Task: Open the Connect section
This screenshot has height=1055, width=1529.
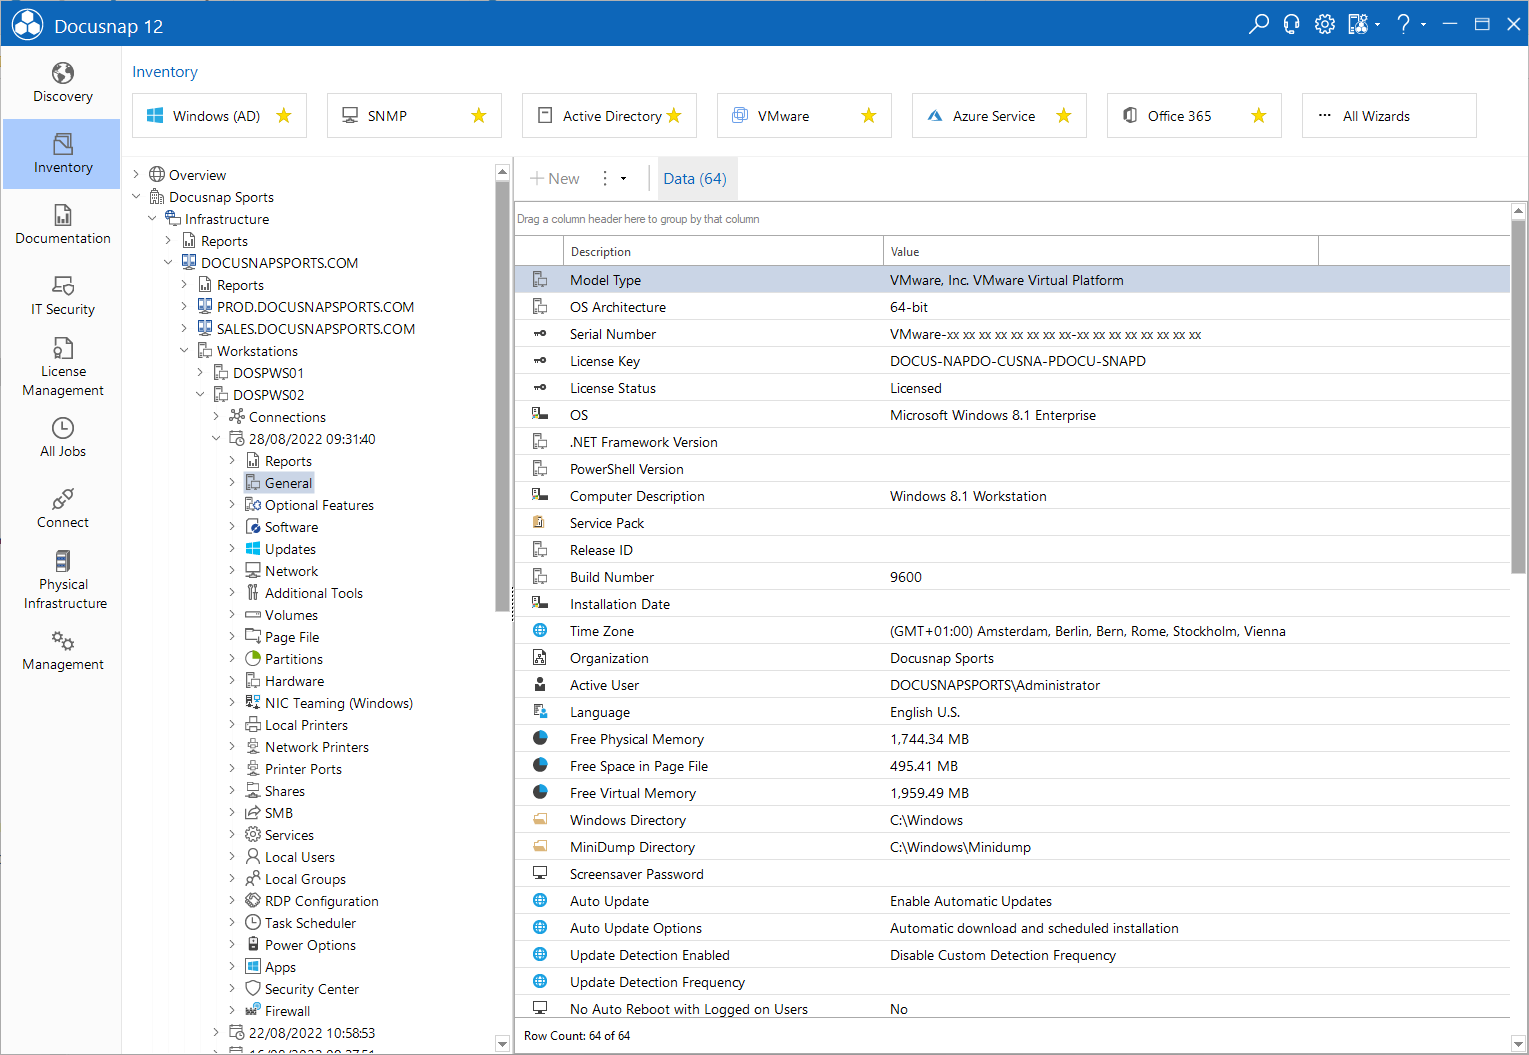Action: [x=62, y=509]
